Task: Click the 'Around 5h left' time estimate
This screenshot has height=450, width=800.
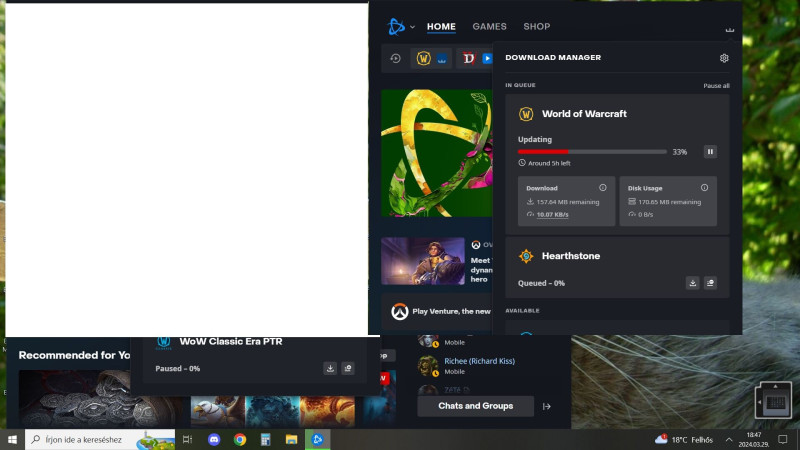Action: point(549,163)
